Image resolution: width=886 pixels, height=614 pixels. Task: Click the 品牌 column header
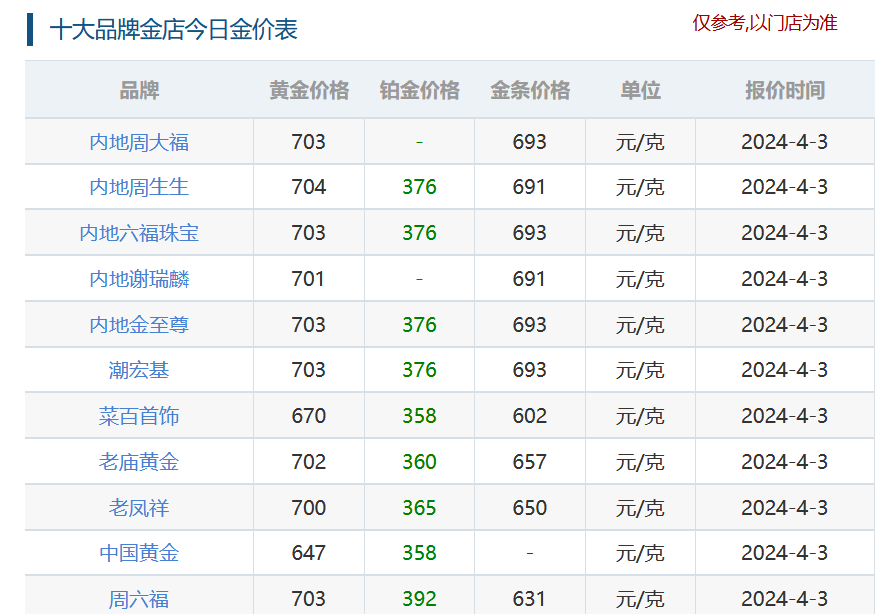tap(139, 90)
